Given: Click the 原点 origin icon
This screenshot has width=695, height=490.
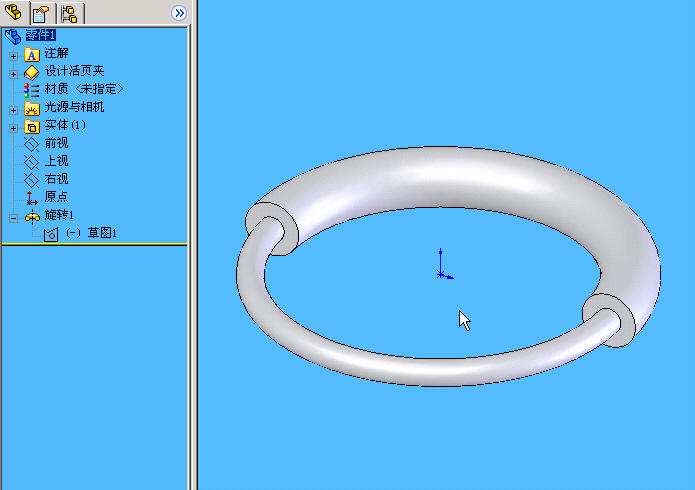Looking at the screenshot, I should pyautogui.click(x=31, y=198).
